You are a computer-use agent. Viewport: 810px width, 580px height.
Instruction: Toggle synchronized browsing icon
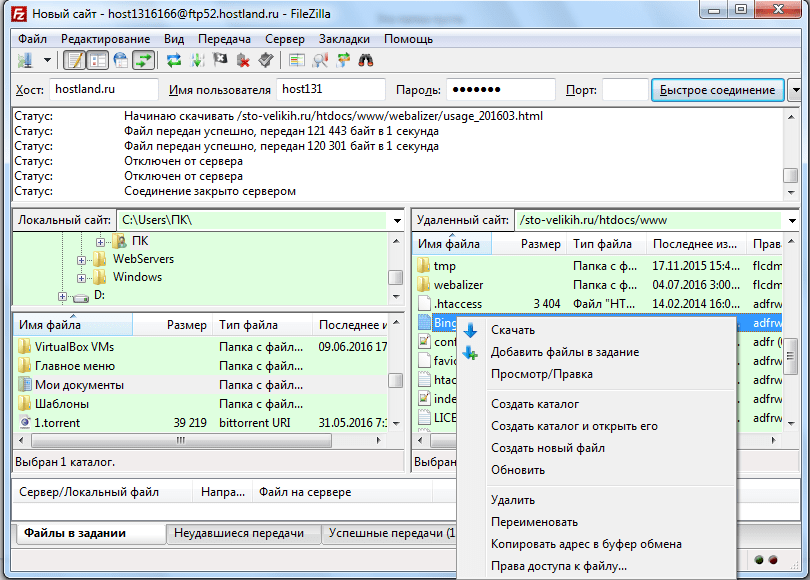[343, 60]
